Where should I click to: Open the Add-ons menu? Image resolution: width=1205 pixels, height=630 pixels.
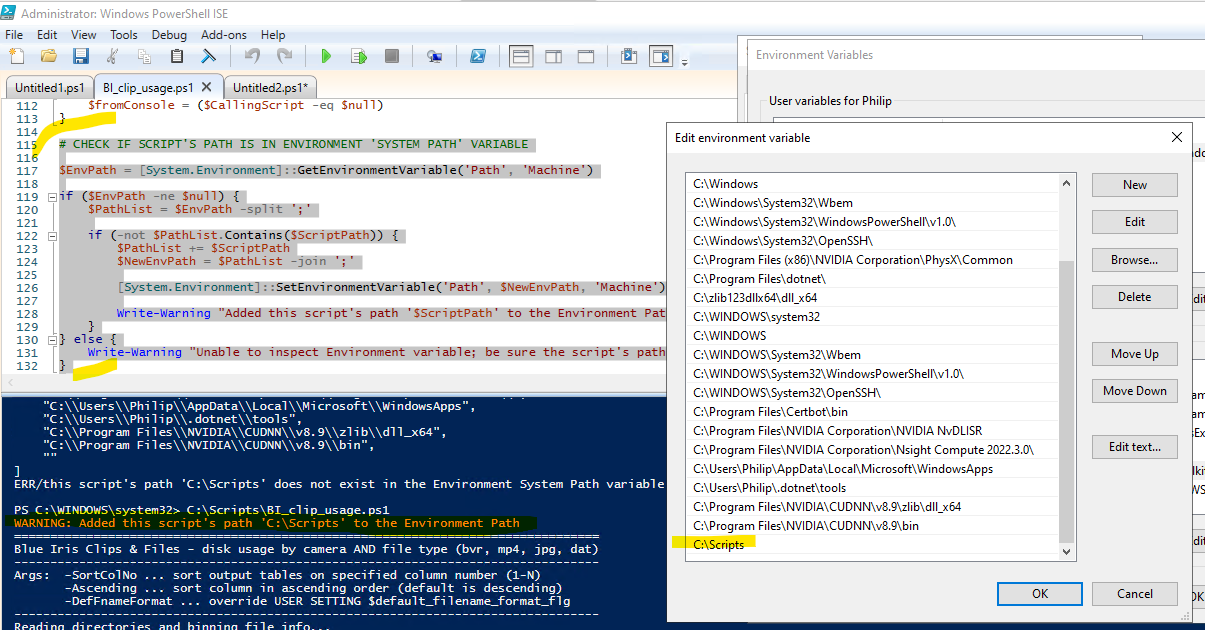(x=224, y=34)
